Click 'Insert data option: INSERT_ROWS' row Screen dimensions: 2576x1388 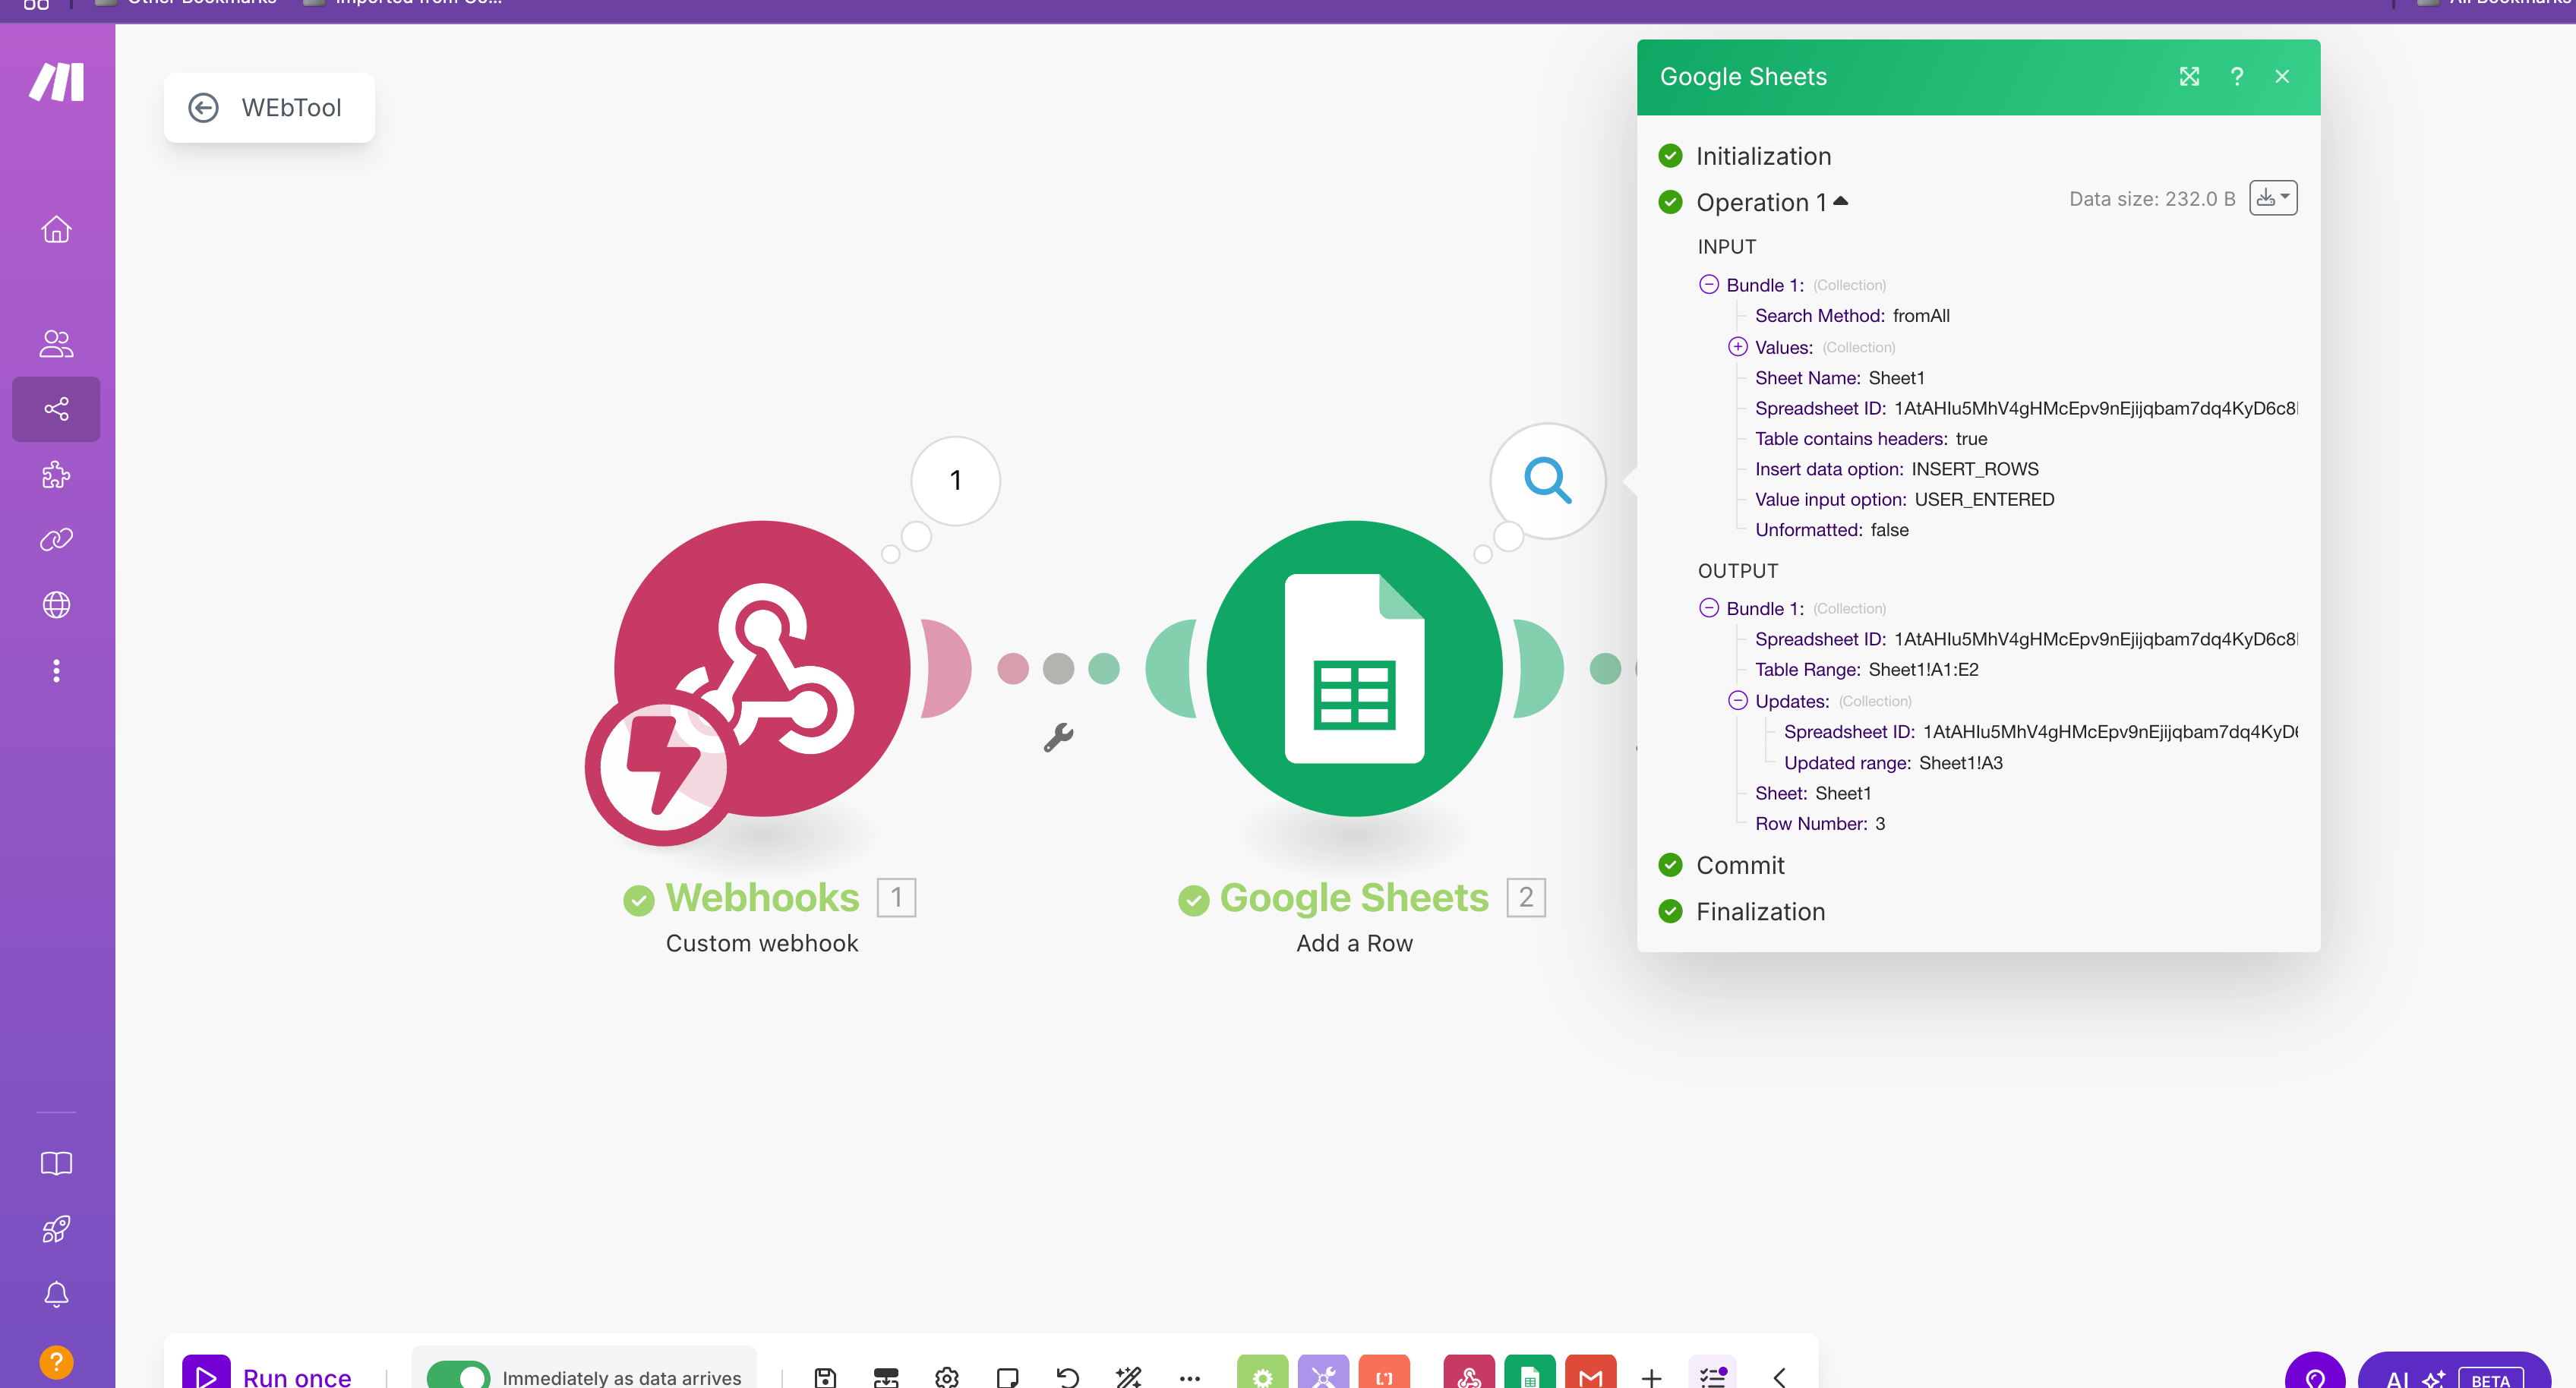(1896, 469)
